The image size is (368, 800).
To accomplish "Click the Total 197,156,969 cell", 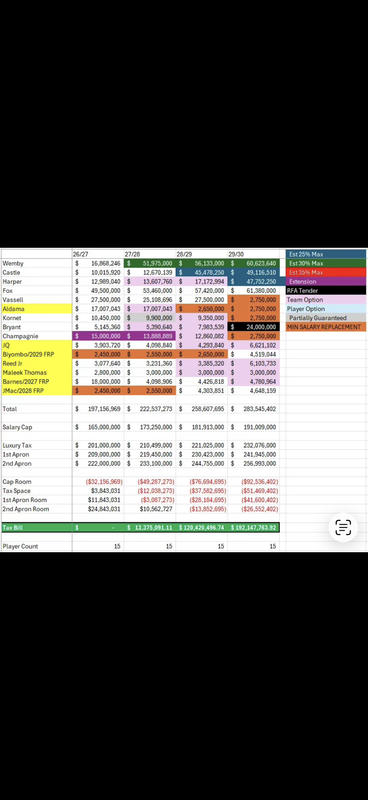I will 98,409.
